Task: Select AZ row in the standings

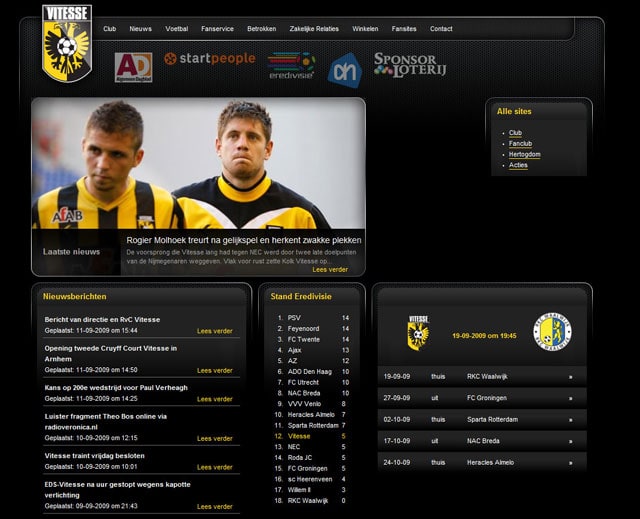Action: (312, 361)
